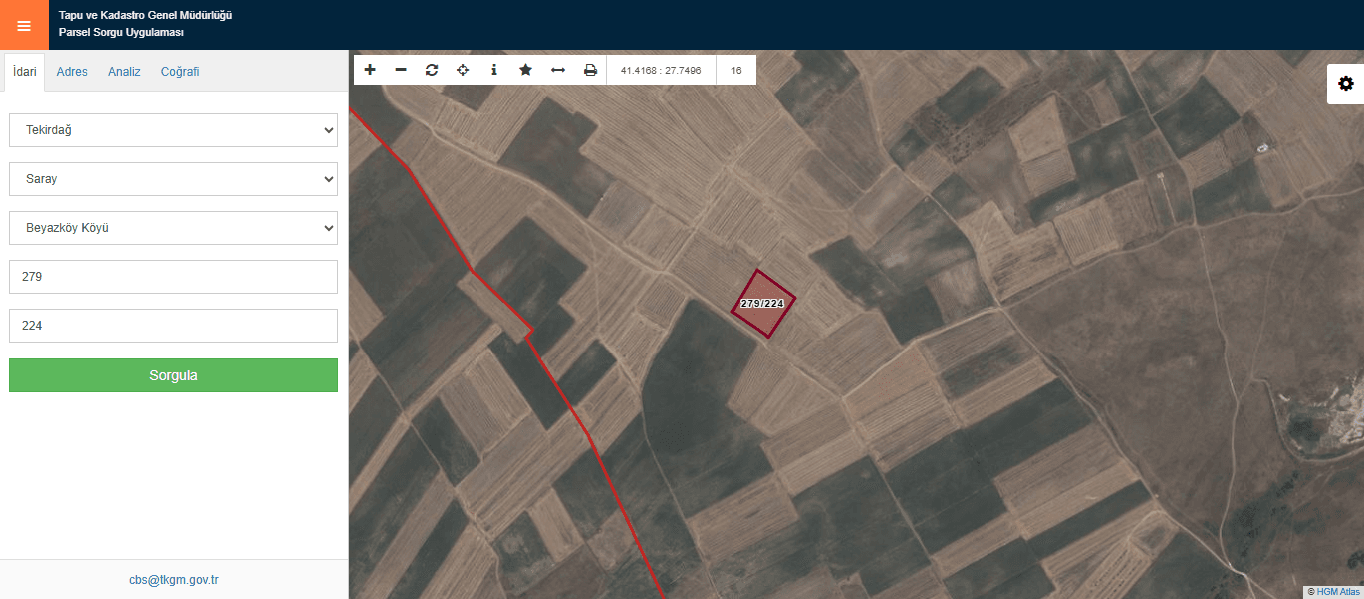Follow the HGM Atlas attribution link
The height and width of the screenshot is (599, 1364).
(1338, 592)
